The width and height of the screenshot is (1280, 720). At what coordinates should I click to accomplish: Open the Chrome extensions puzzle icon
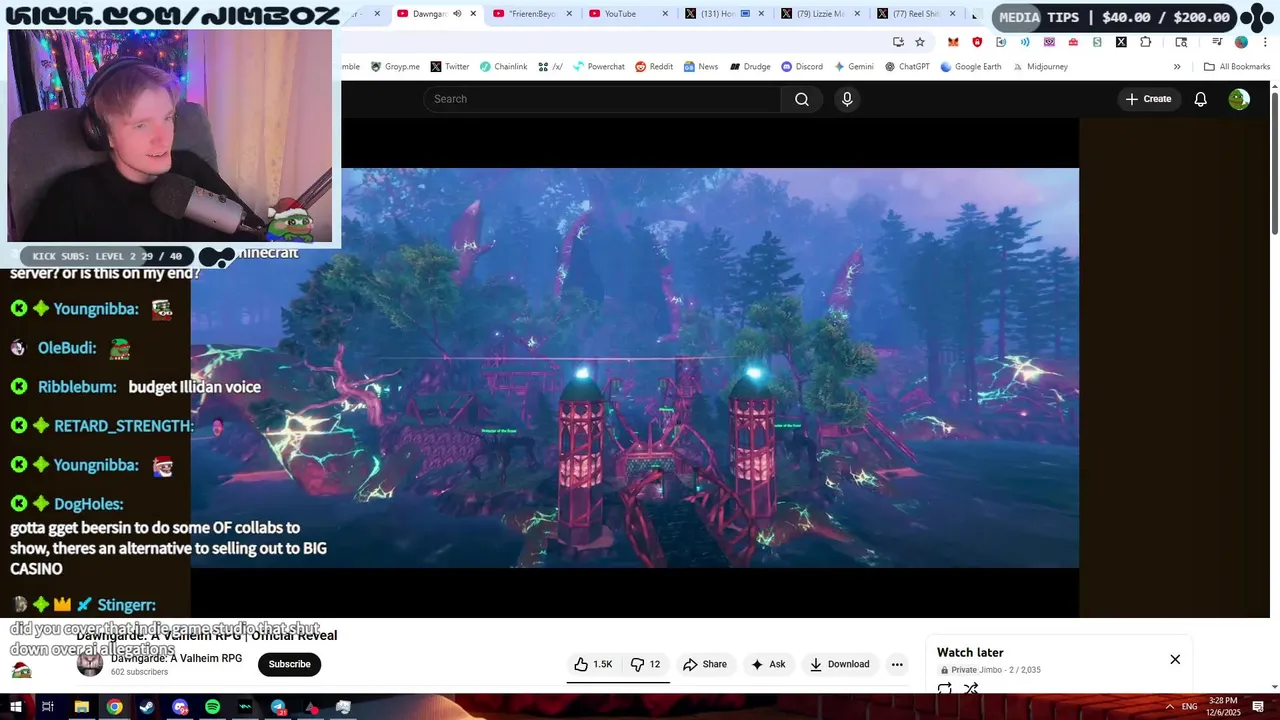tap(1146, 42)
